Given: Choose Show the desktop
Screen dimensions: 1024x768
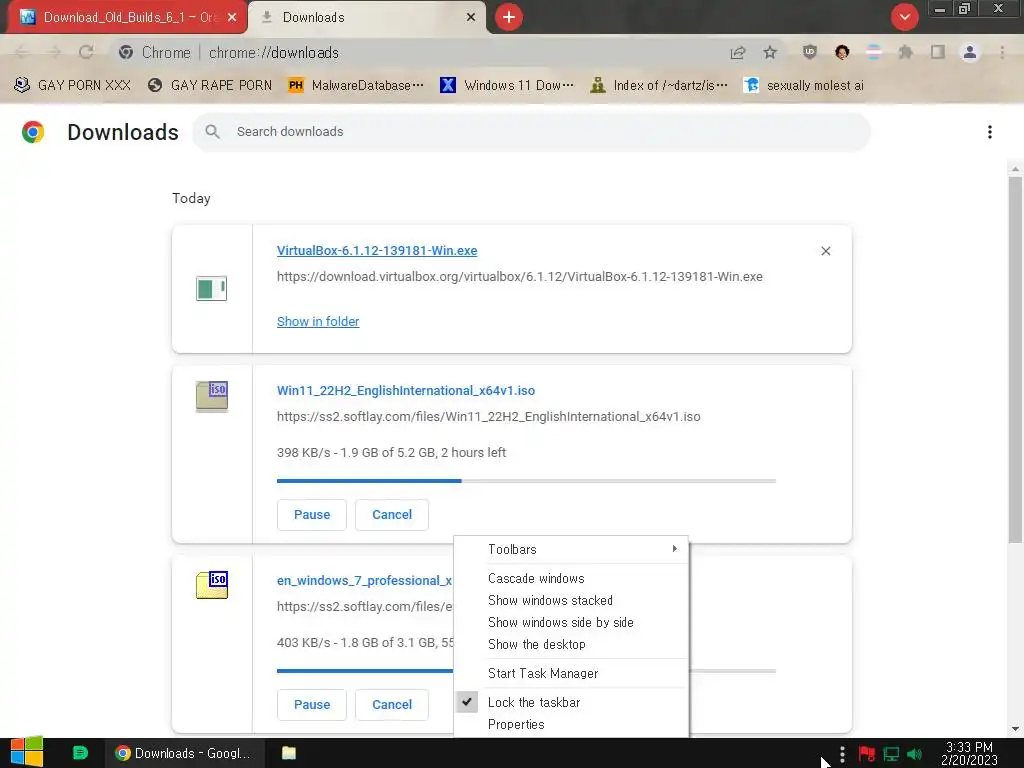Looking at the screenshot, I should tap(571, 645).
